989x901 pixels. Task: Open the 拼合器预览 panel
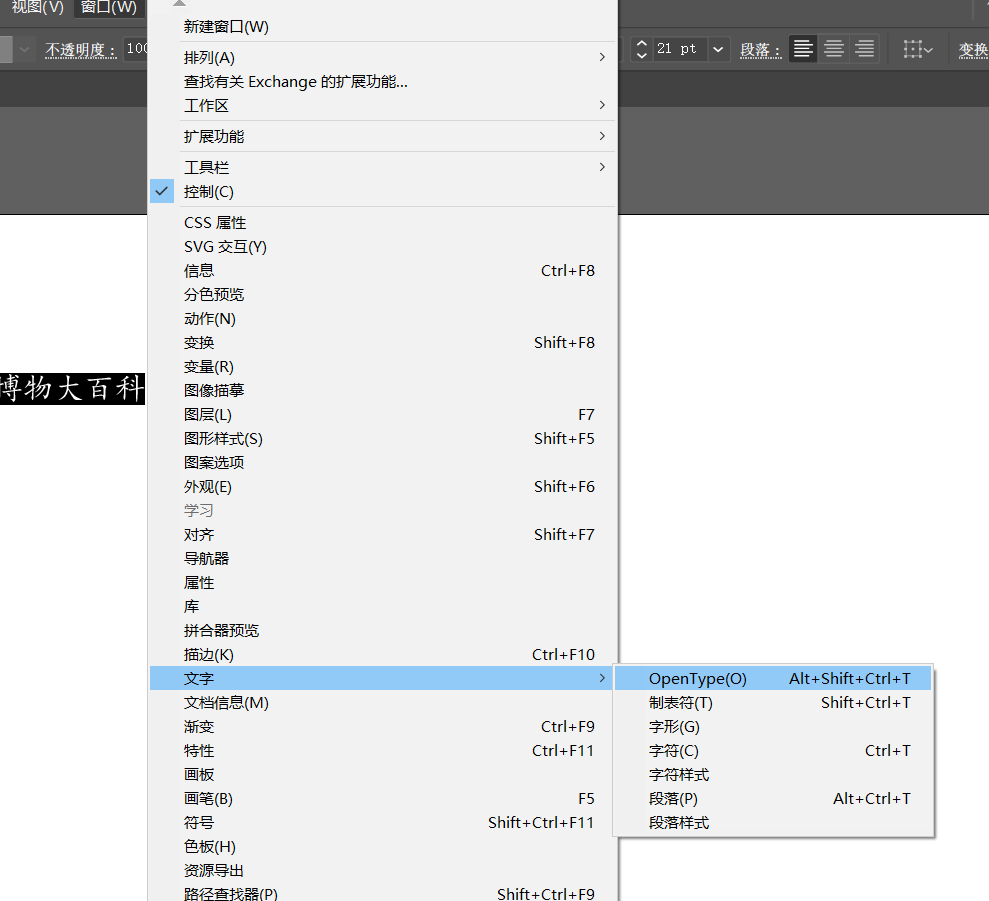pos(382,630)
